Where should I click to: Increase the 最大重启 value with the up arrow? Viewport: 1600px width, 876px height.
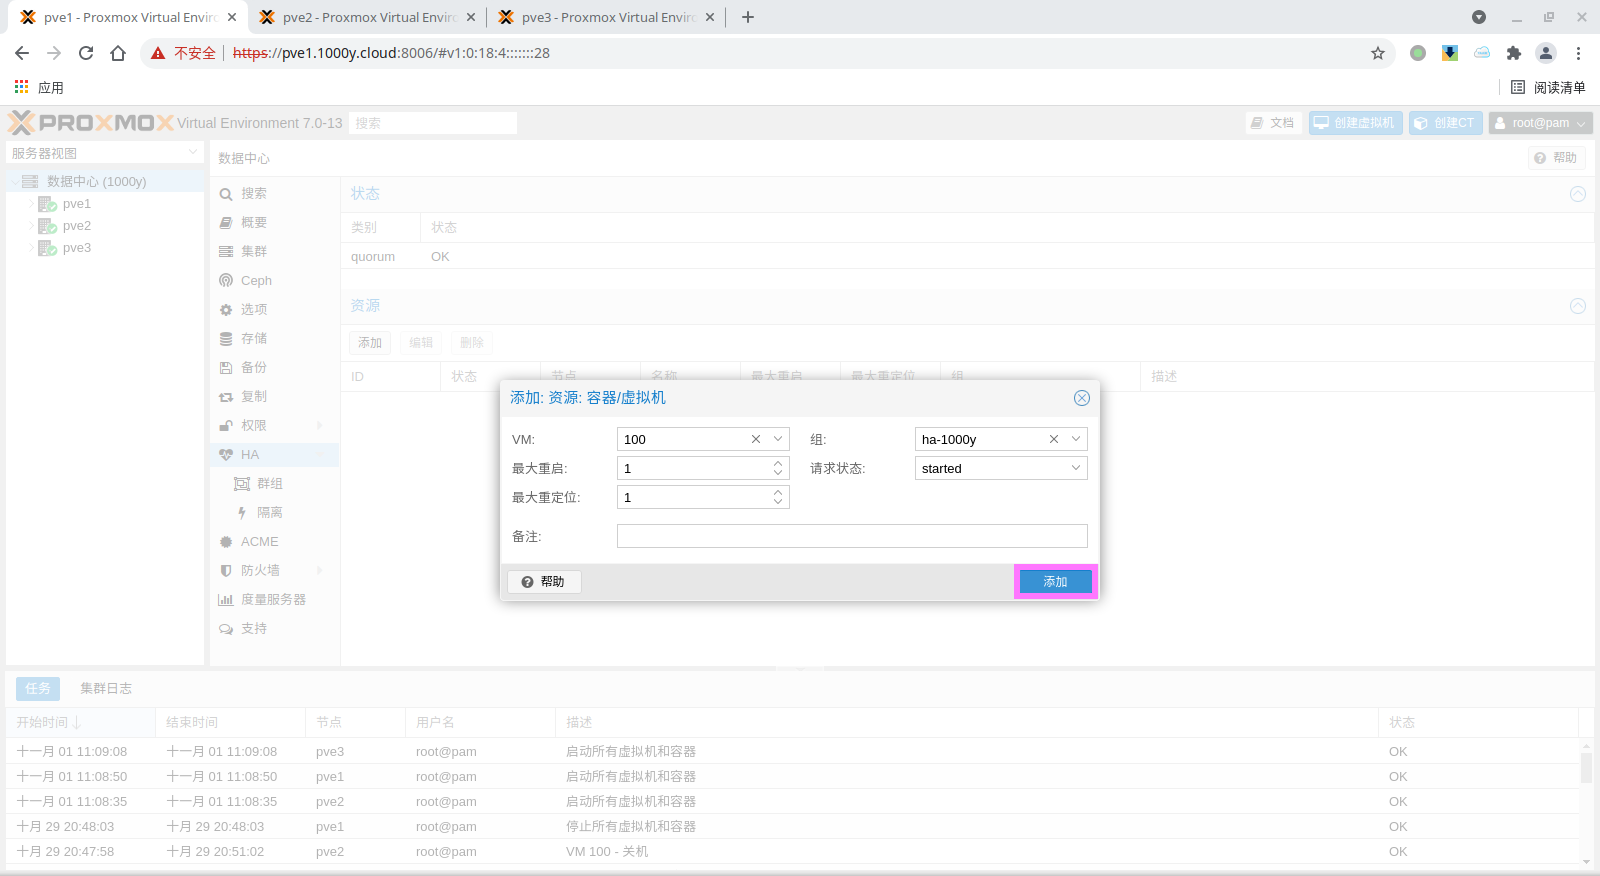778,464
